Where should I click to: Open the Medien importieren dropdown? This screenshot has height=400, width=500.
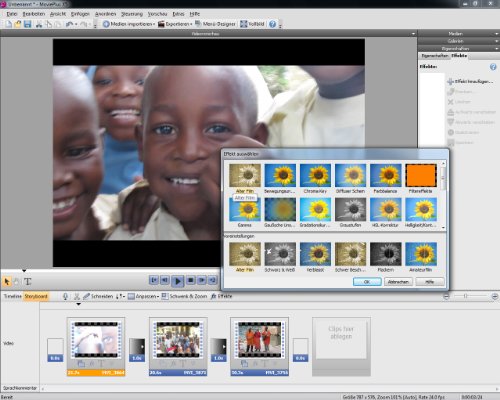coord(129,24)
